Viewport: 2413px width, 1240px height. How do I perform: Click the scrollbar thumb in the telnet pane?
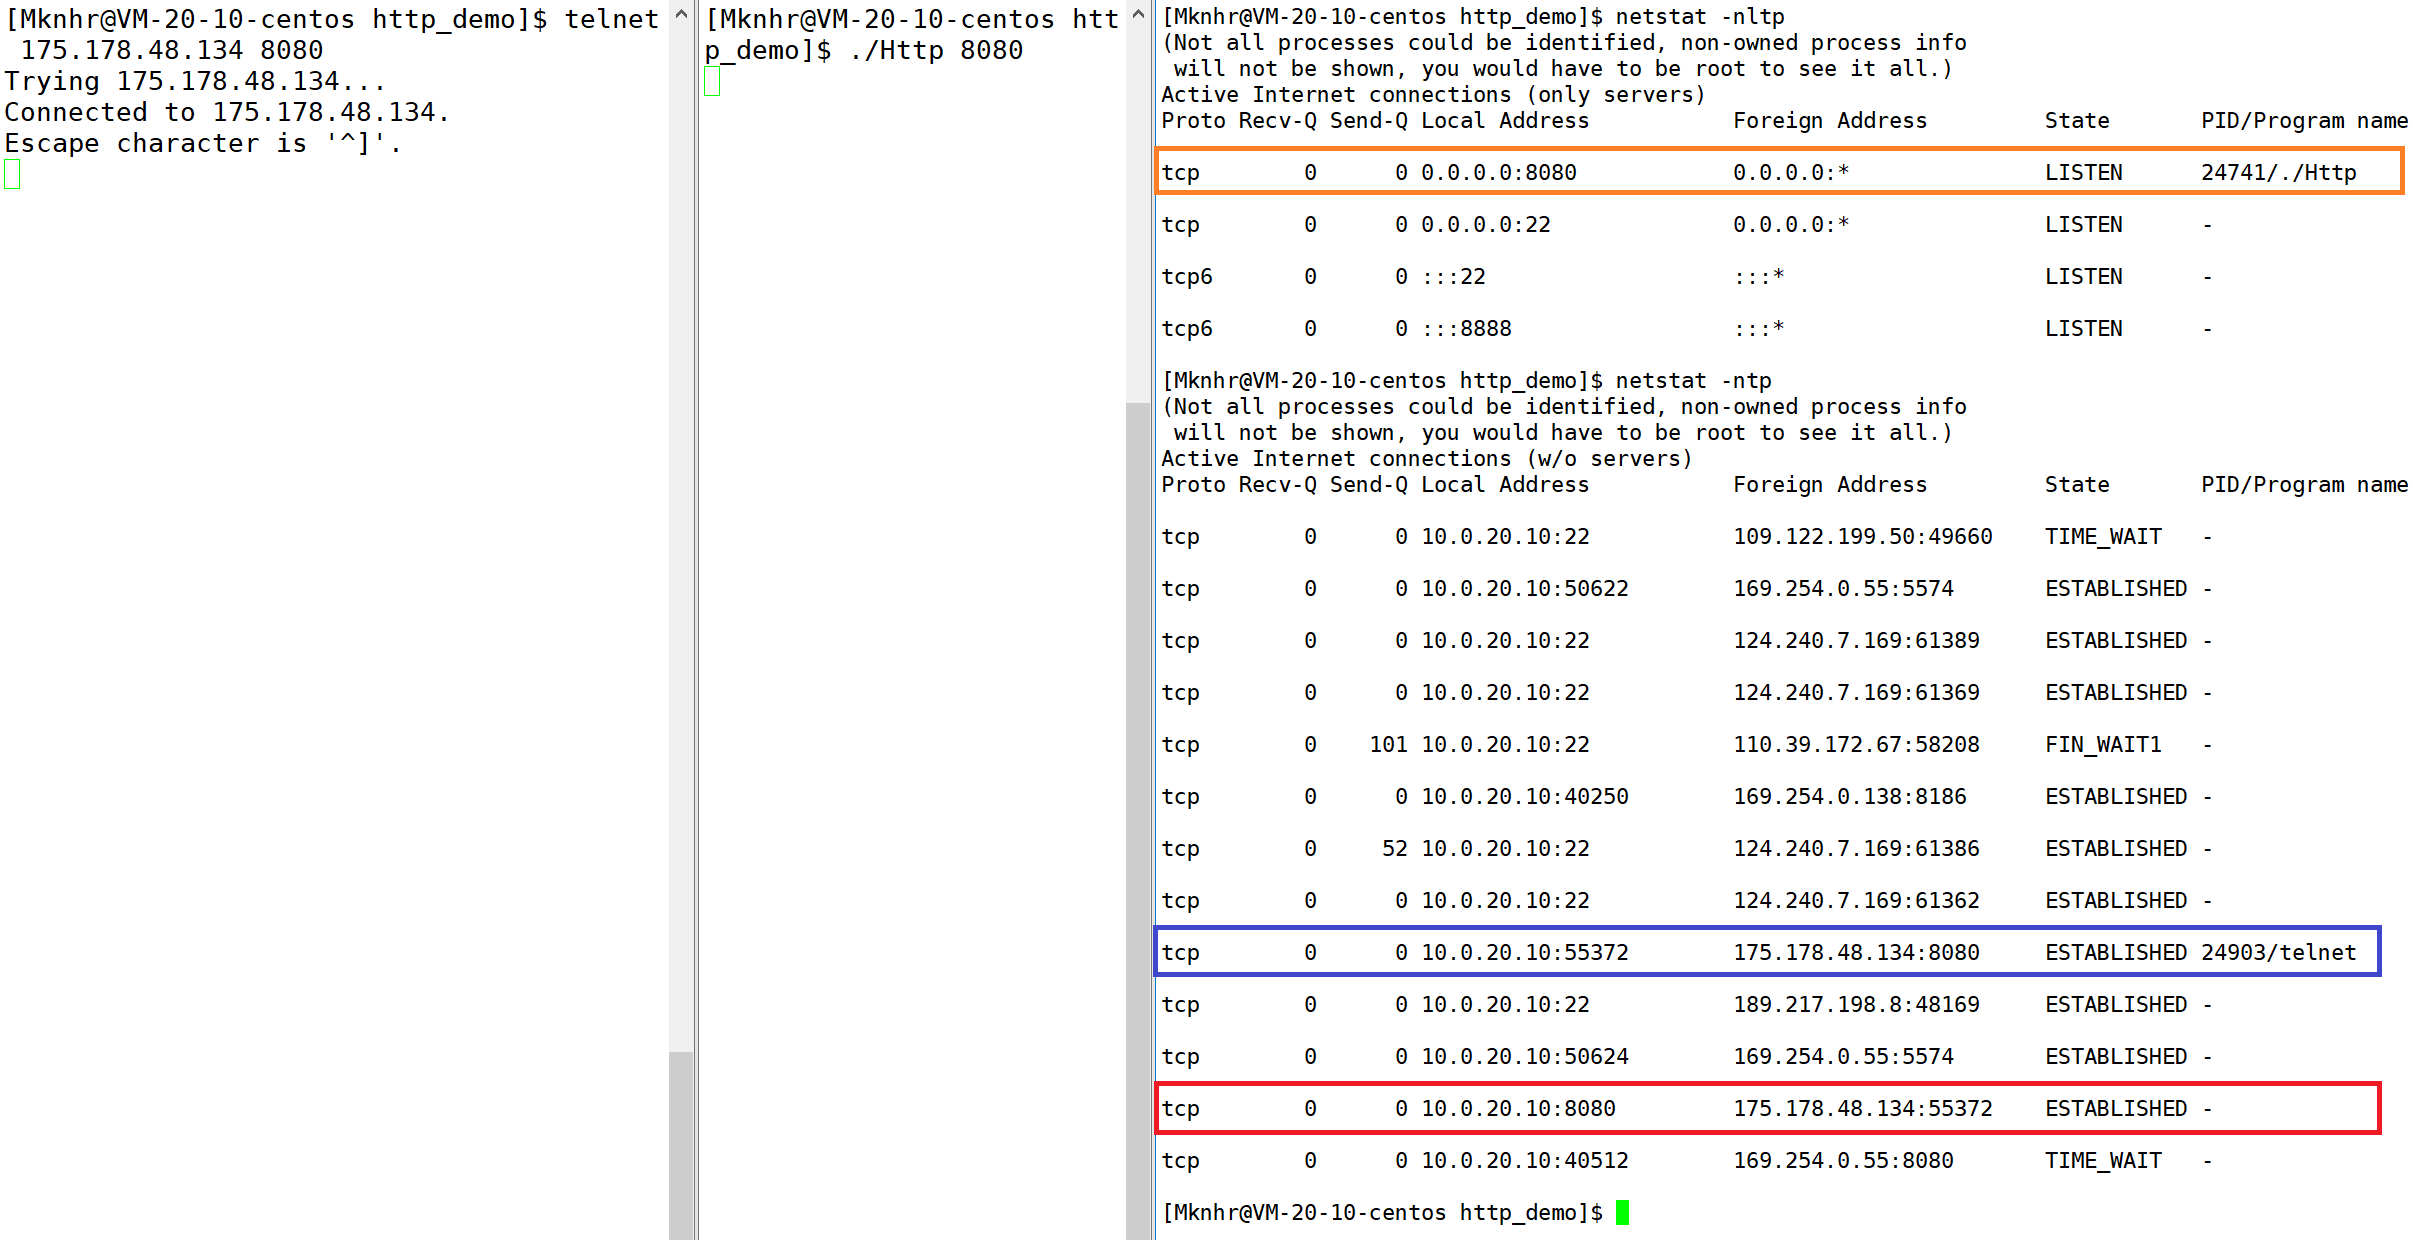tap(681, 1146)
